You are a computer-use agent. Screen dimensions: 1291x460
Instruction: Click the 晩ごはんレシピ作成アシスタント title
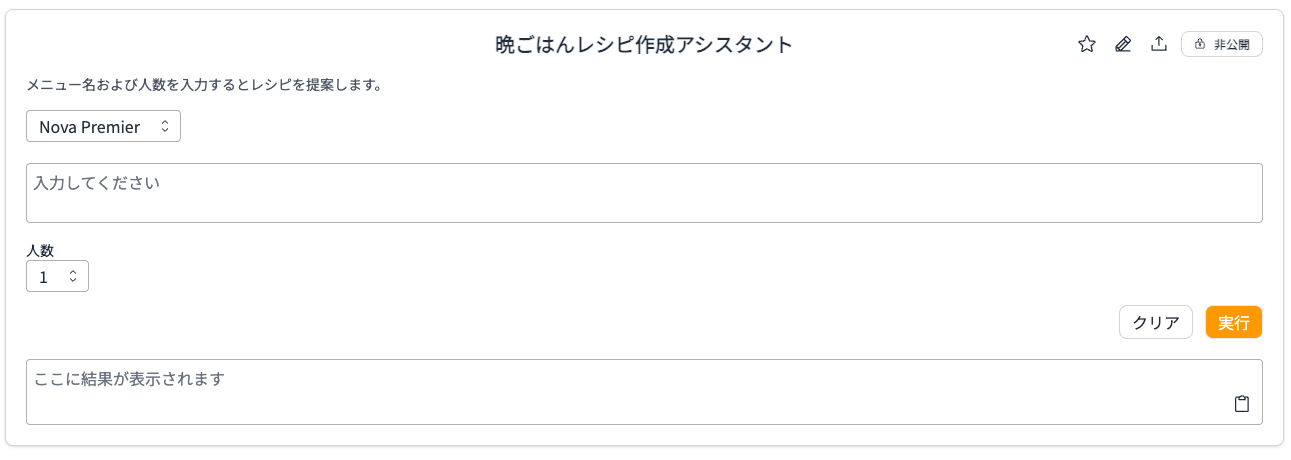[x=644, y=44]
